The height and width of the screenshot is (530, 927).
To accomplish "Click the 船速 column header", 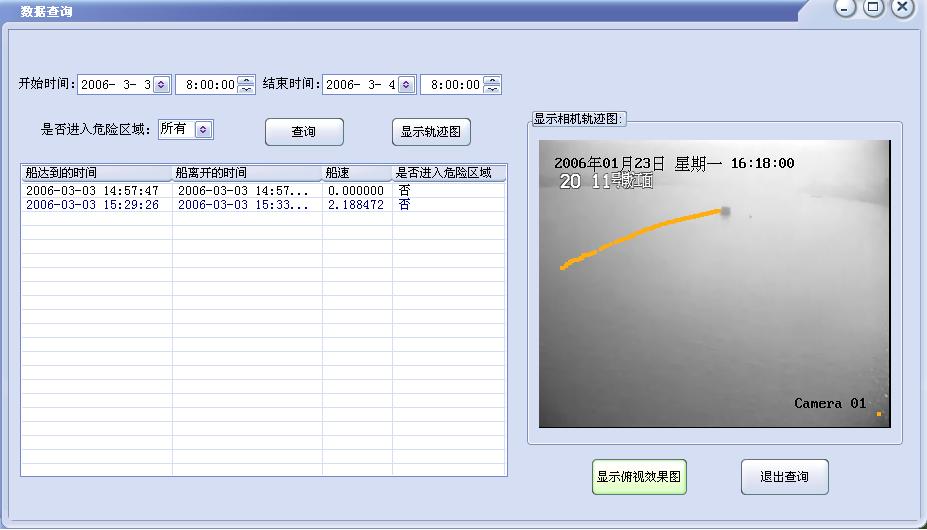I will click(x=356, y=173).
